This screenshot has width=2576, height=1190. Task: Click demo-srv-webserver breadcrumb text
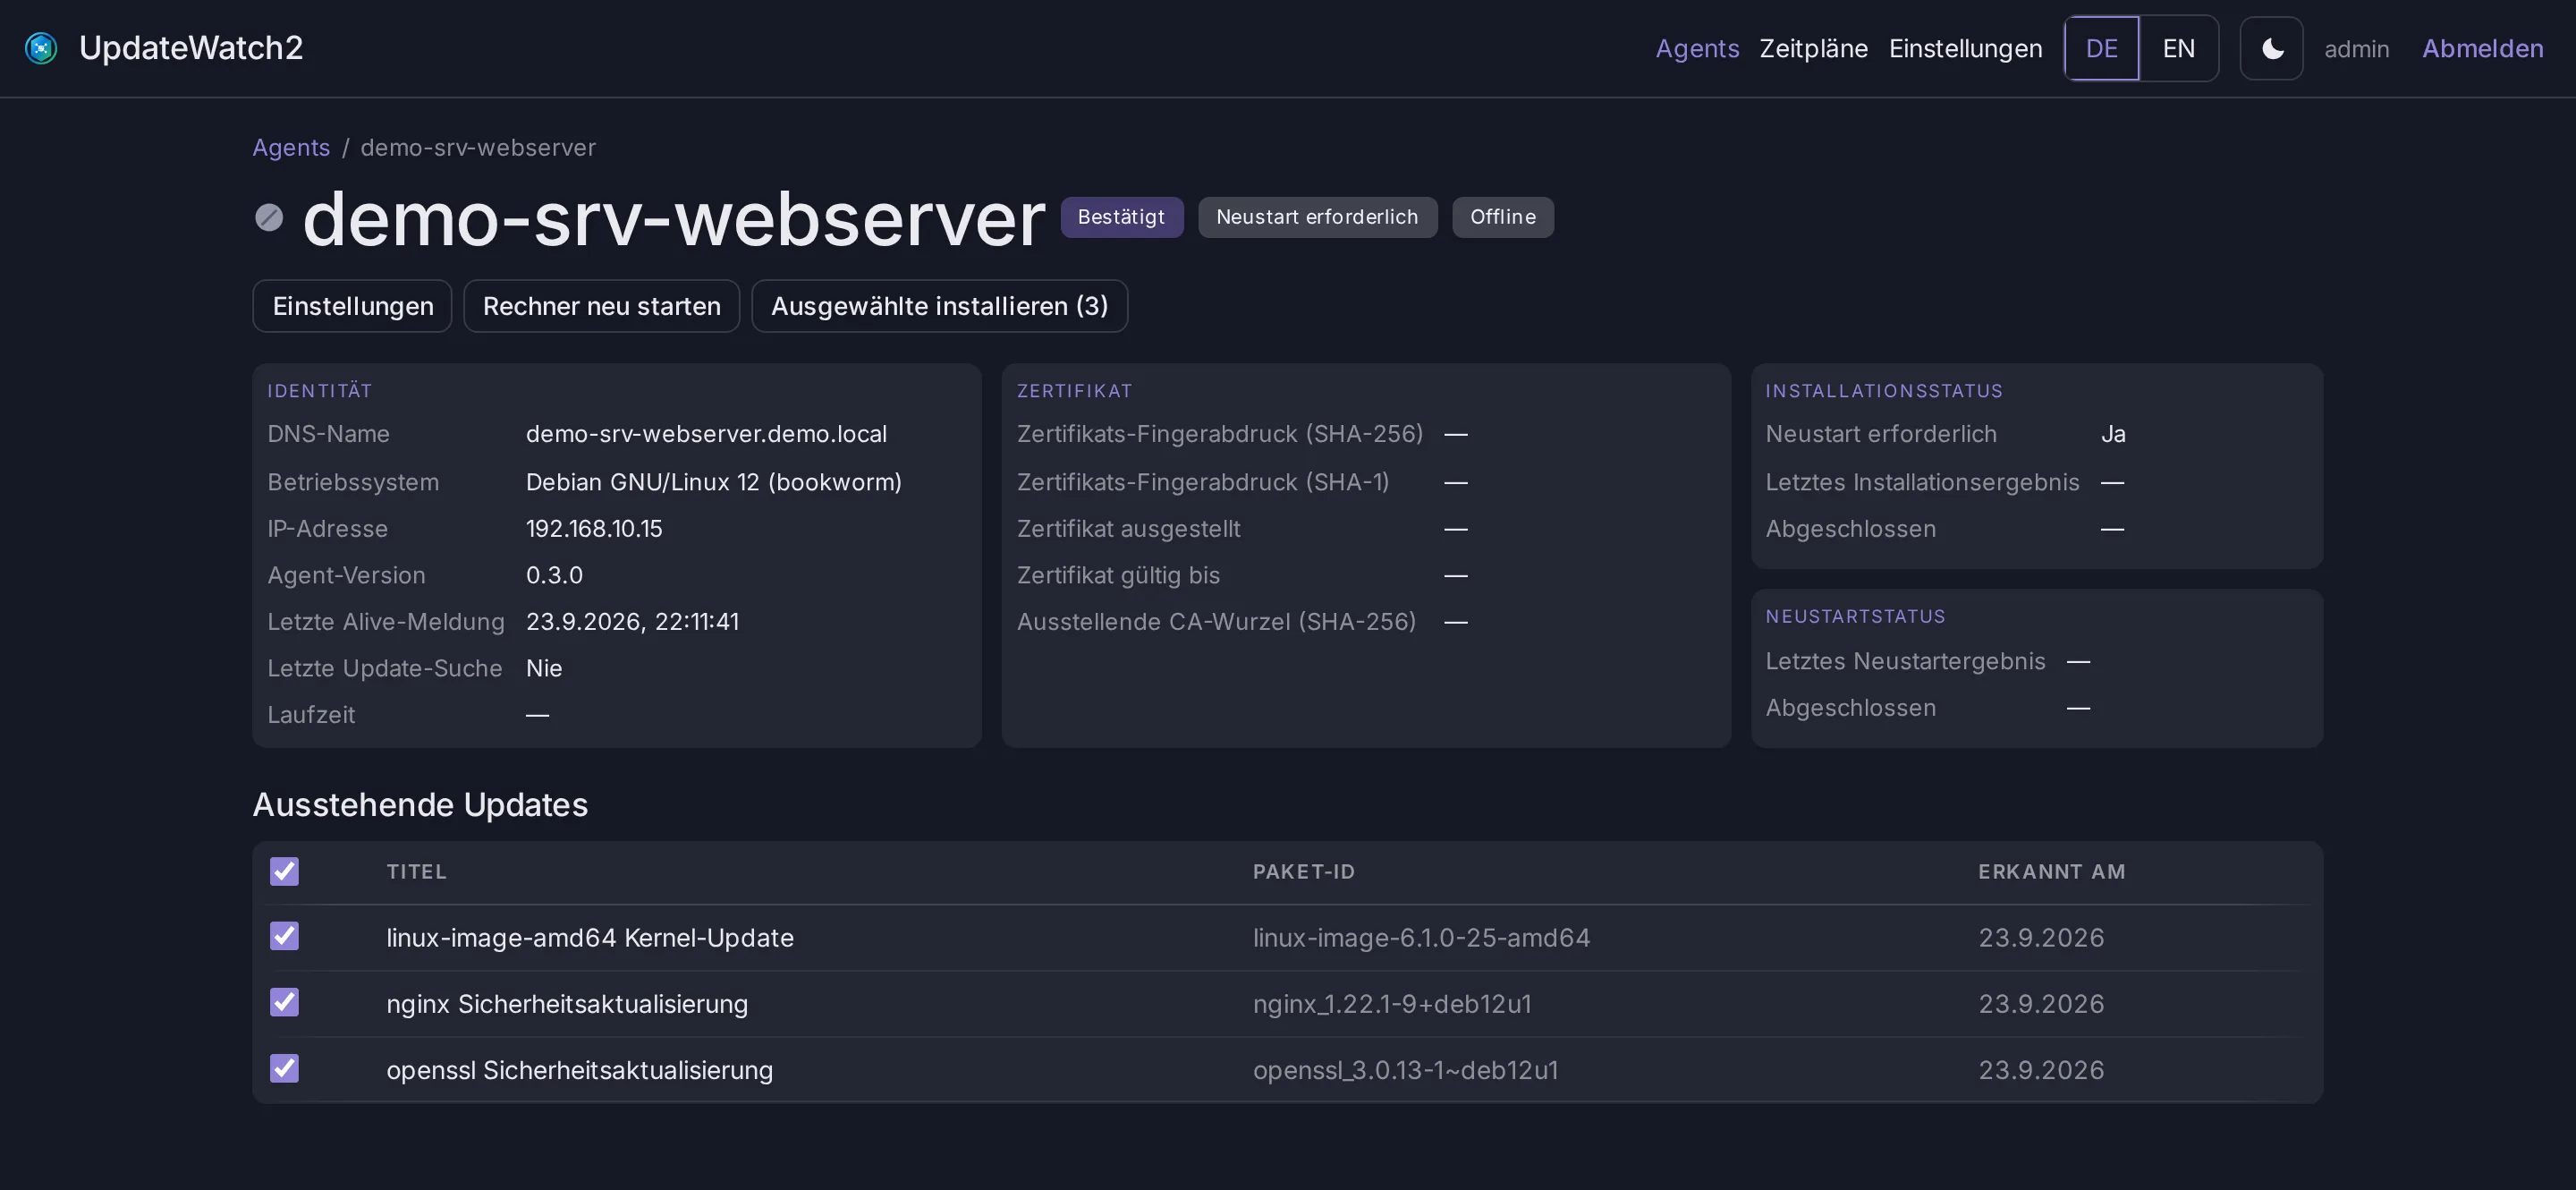tap(478, 147)
